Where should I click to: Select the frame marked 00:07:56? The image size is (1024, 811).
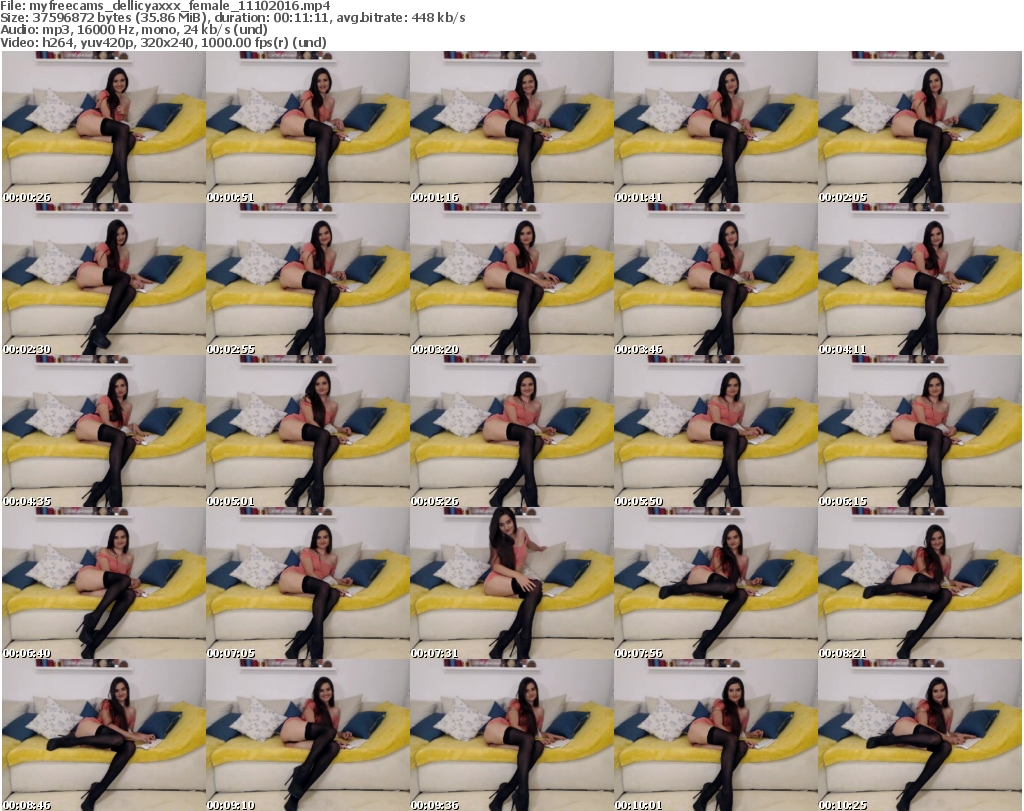coord(715,583)
